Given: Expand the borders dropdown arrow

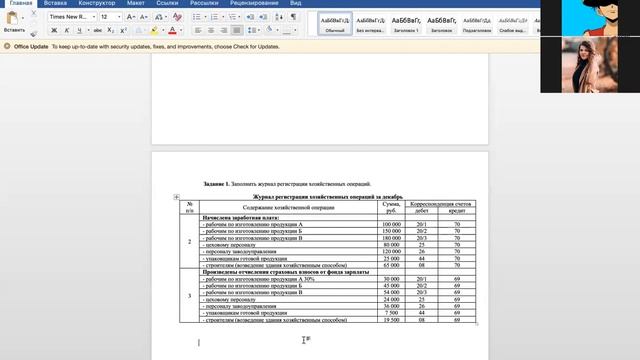Looking at the screenshot, I should (295, 30).
